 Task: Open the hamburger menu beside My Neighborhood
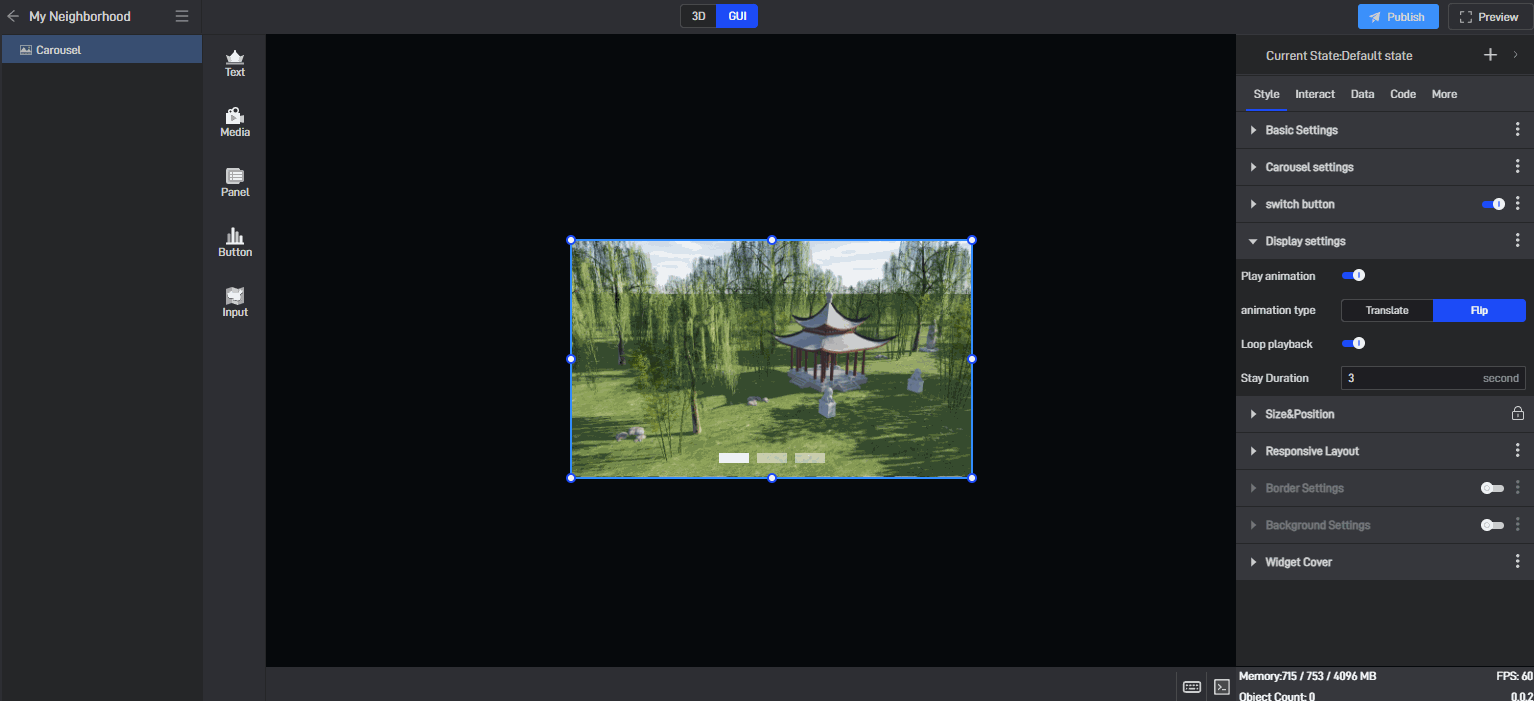[x=181, y=16]
